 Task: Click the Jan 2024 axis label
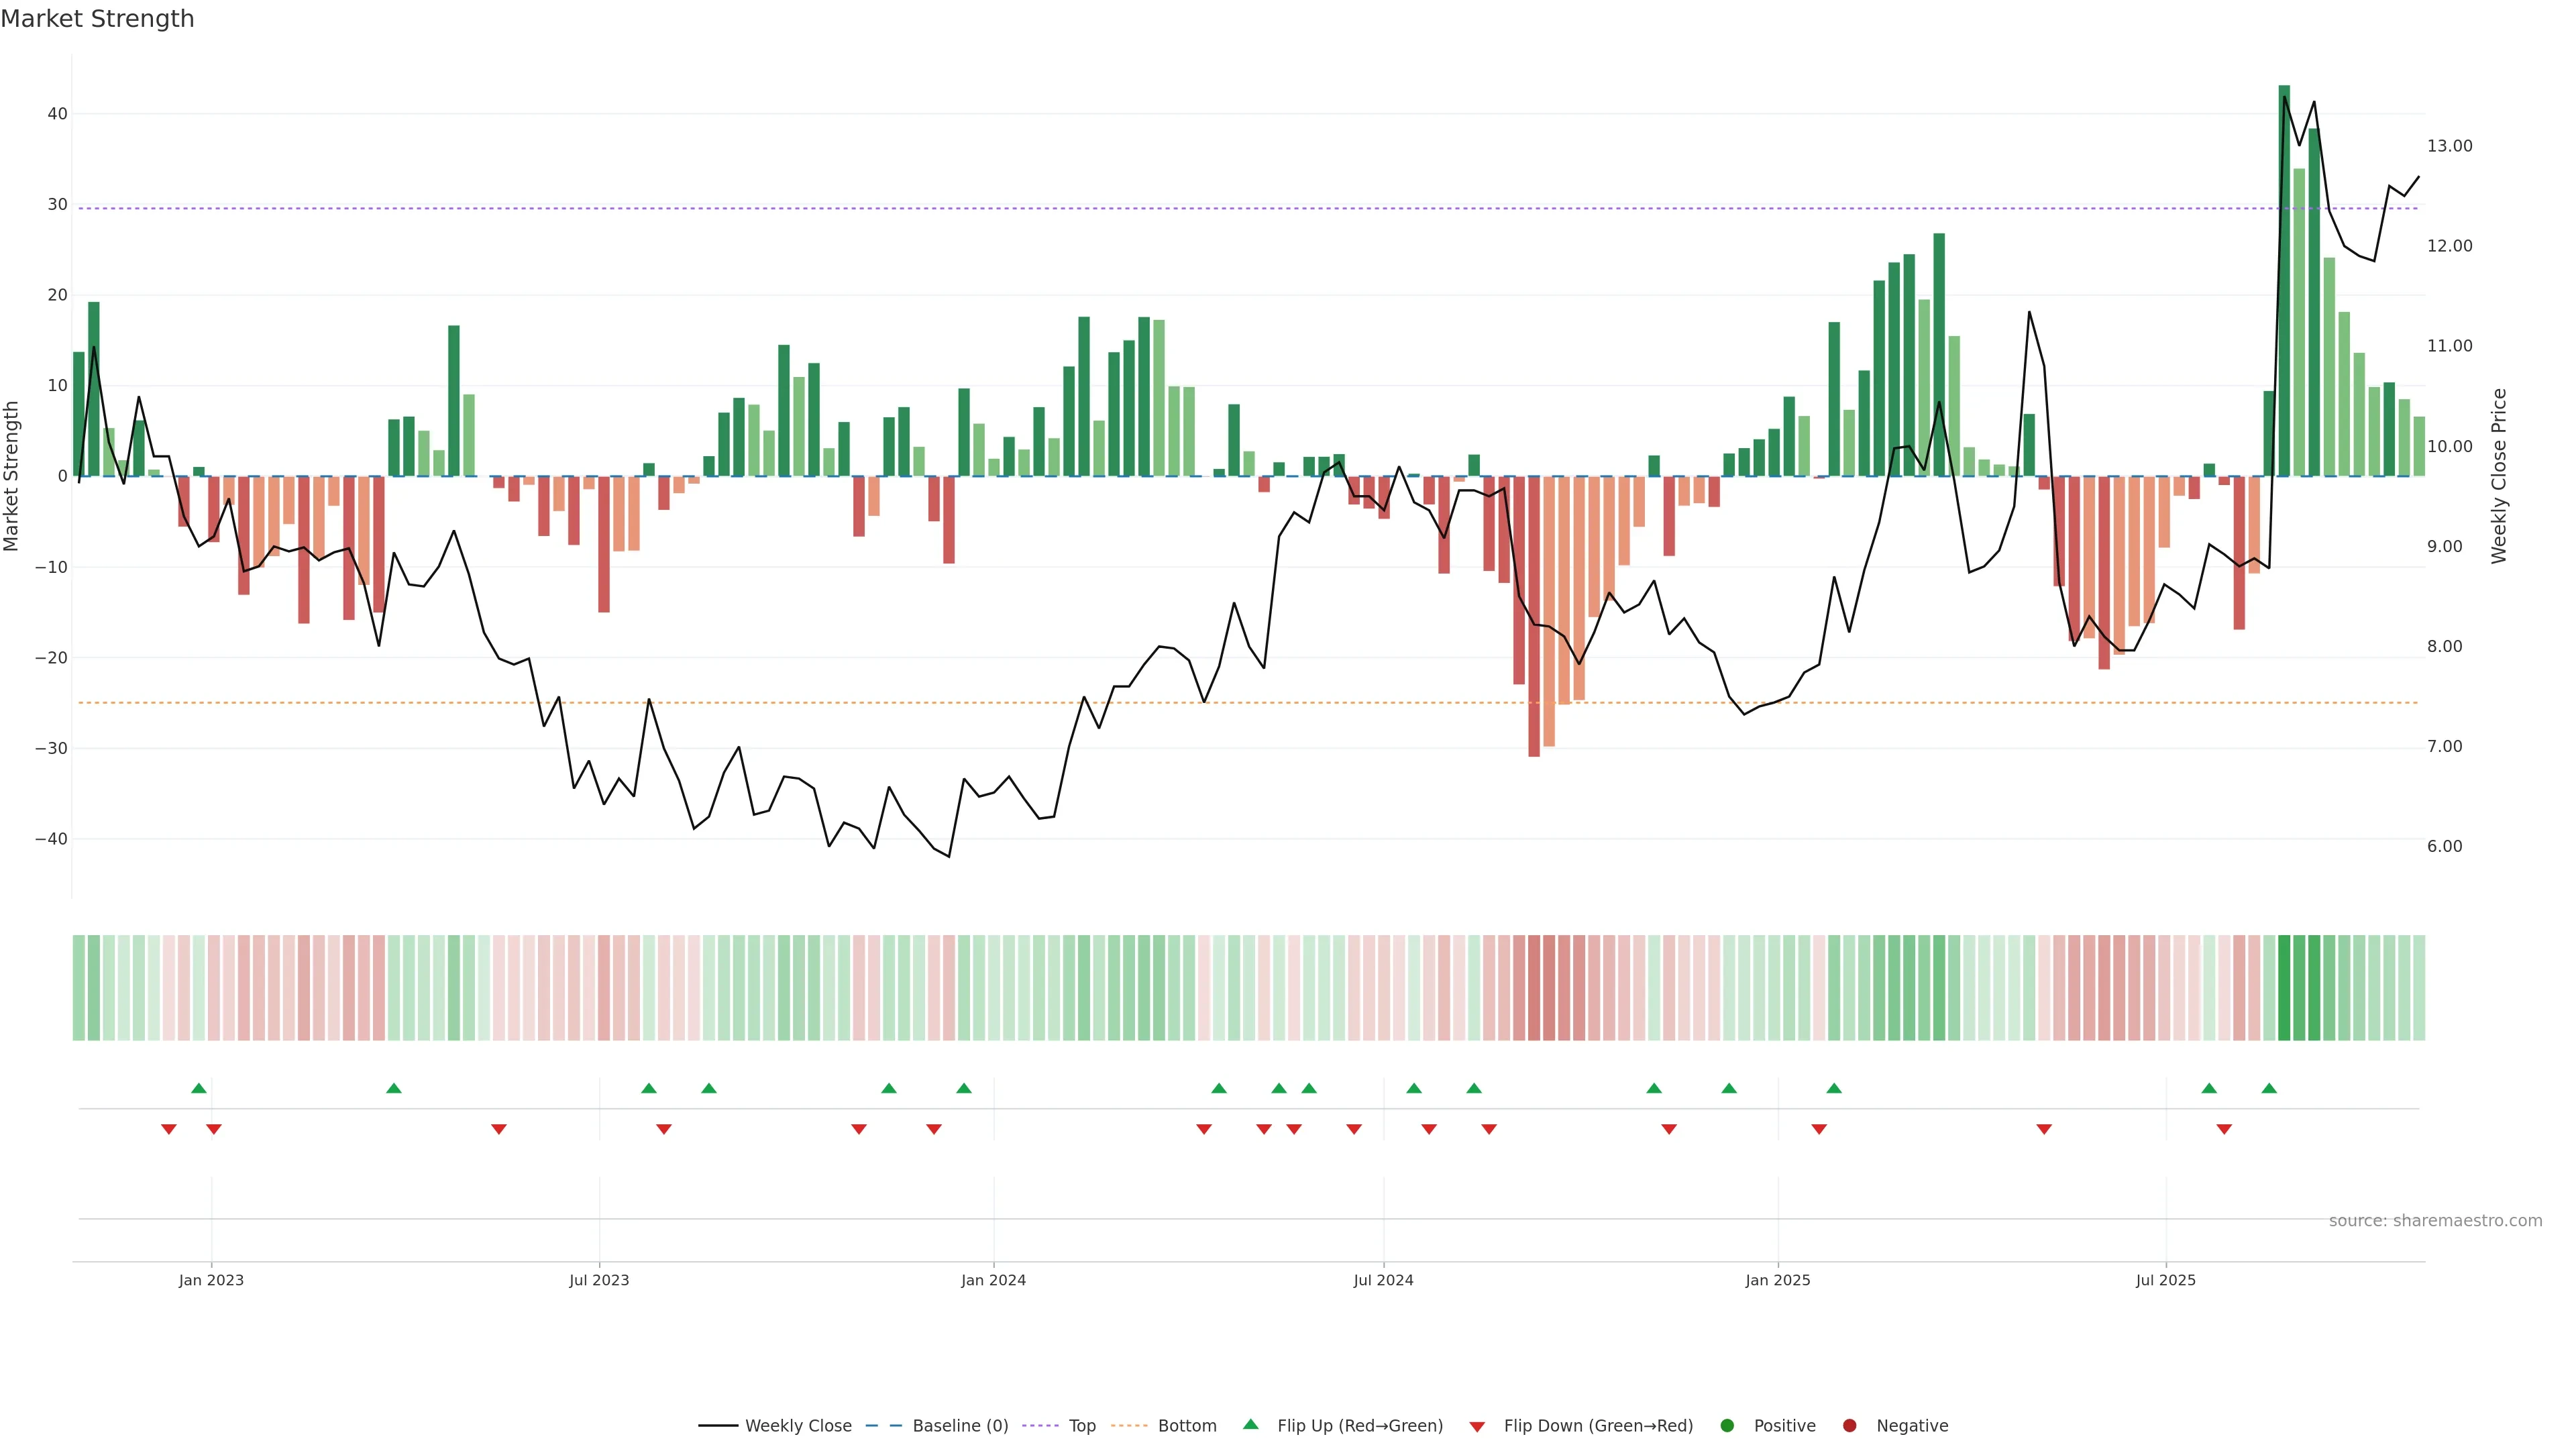point(993,1280)
